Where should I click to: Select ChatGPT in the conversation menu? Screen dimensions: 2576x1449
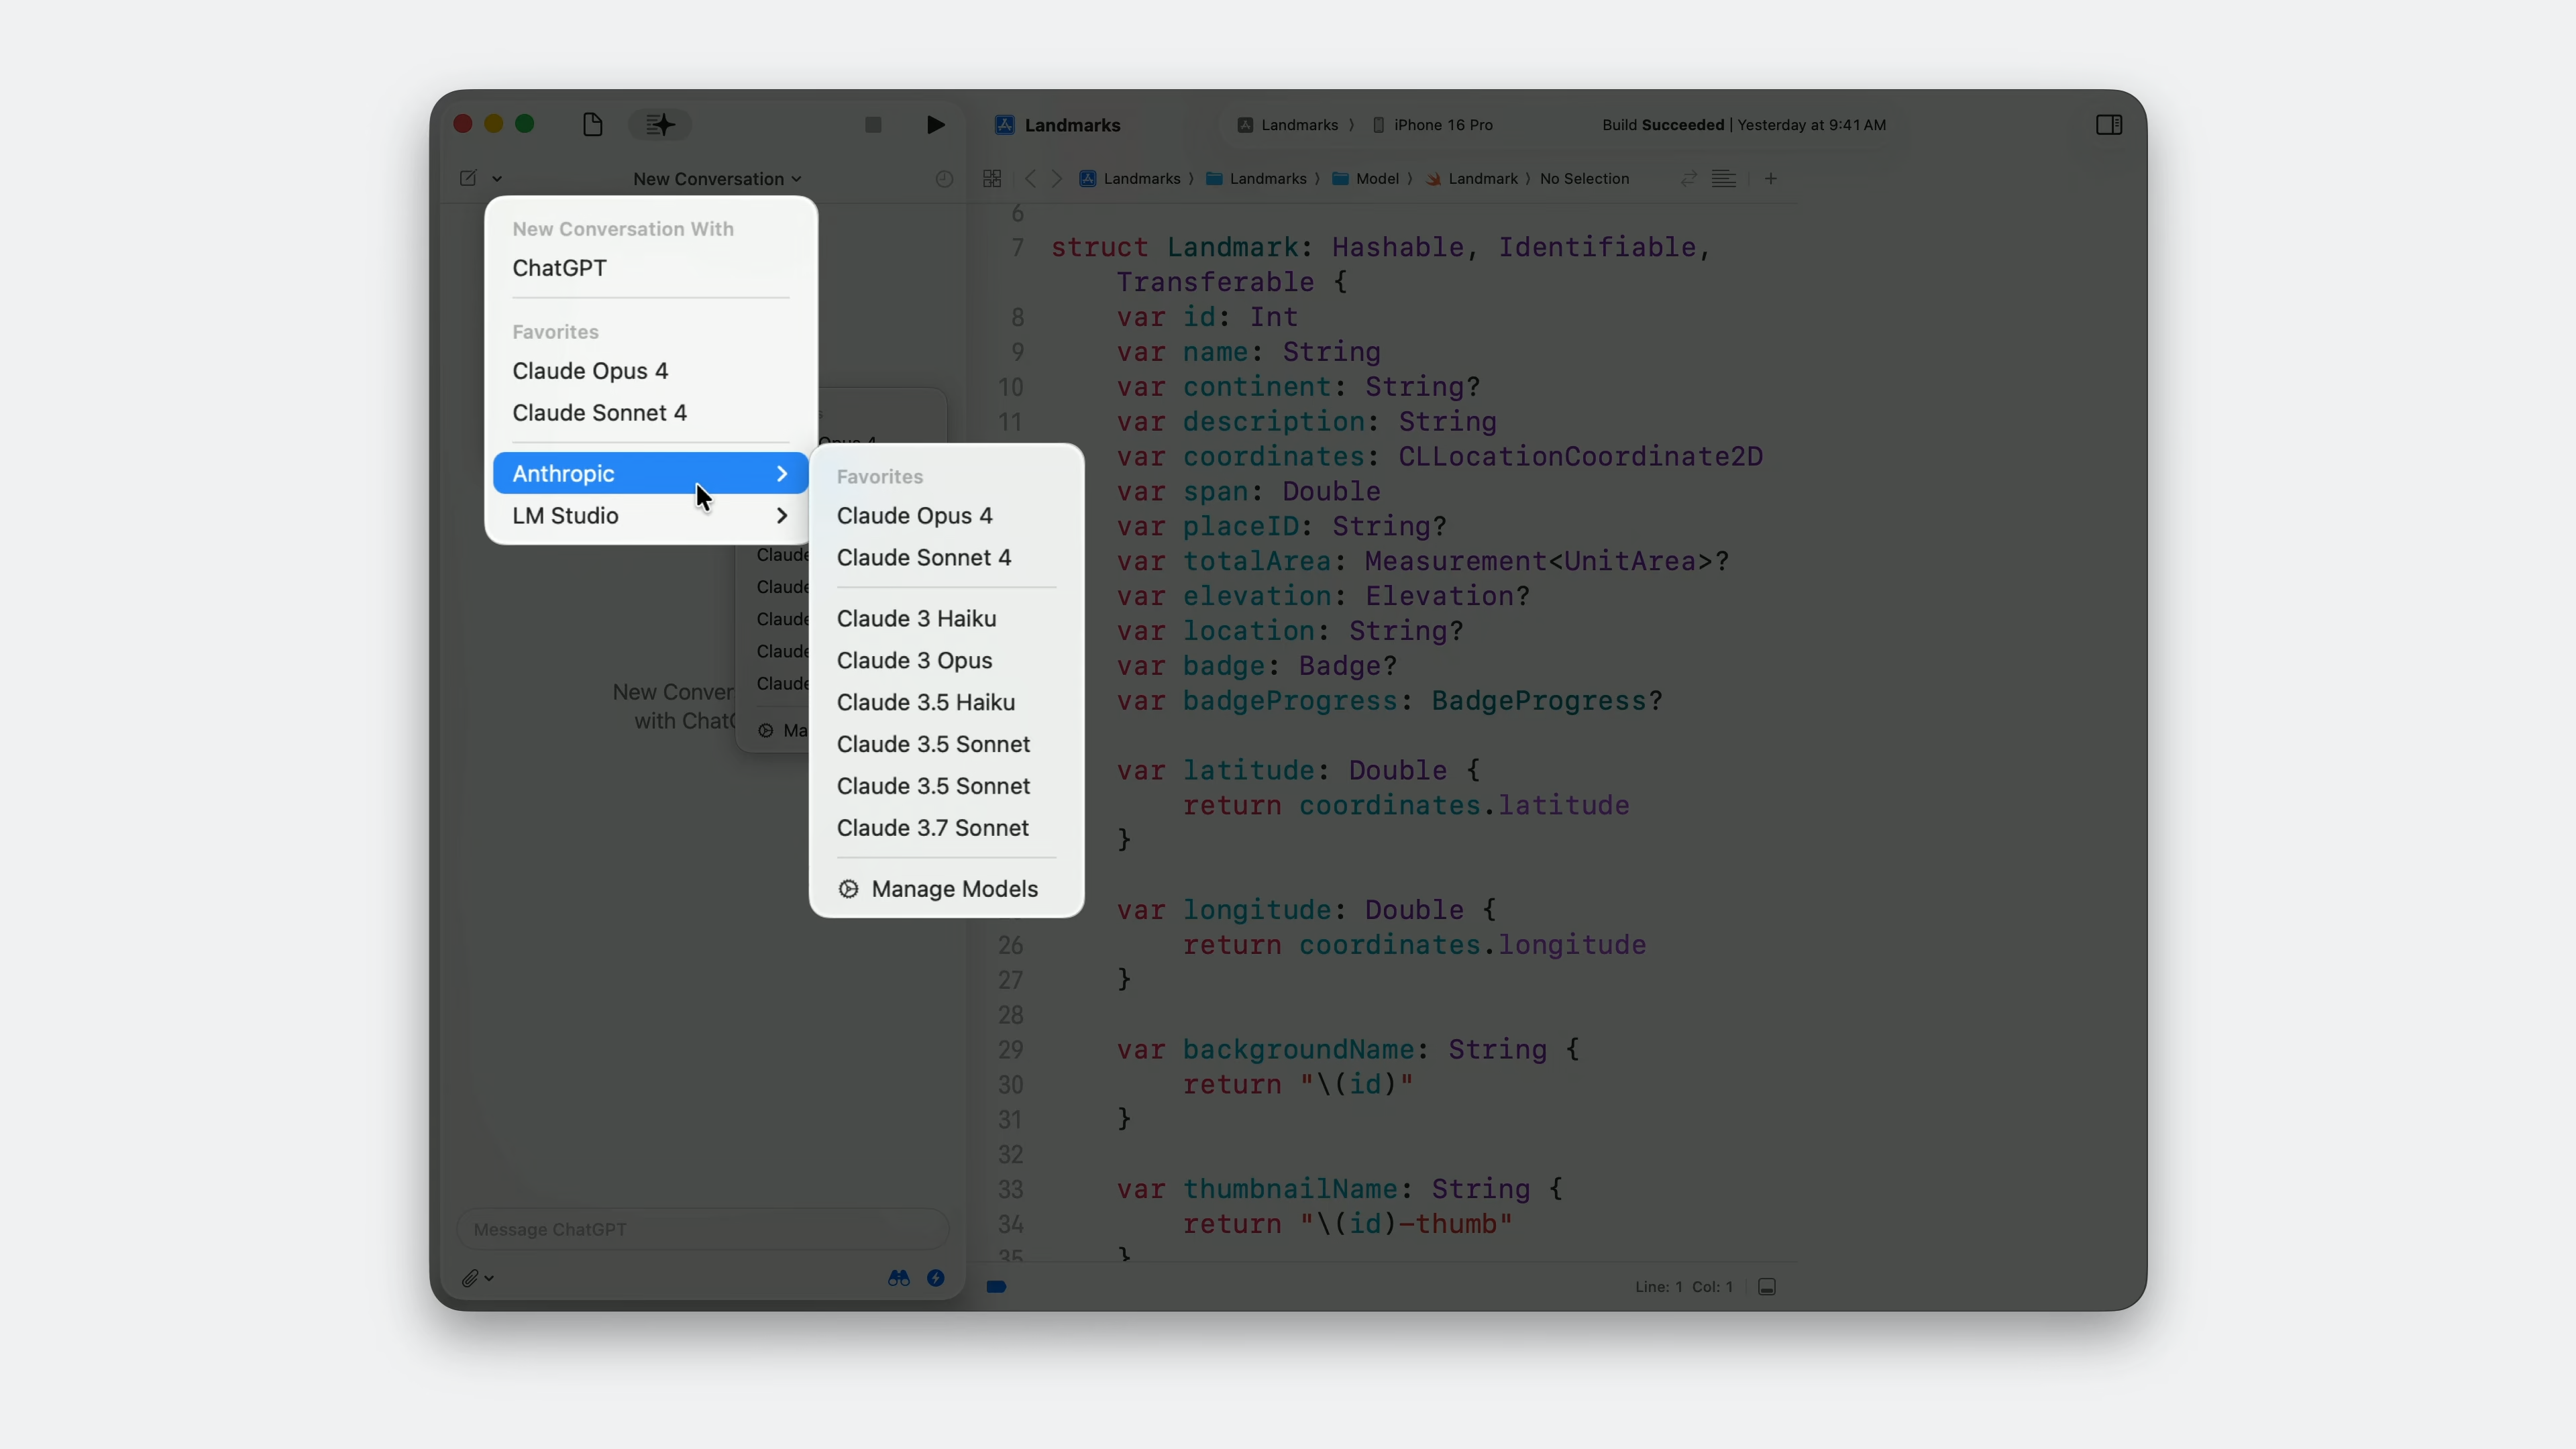[559, 268]
